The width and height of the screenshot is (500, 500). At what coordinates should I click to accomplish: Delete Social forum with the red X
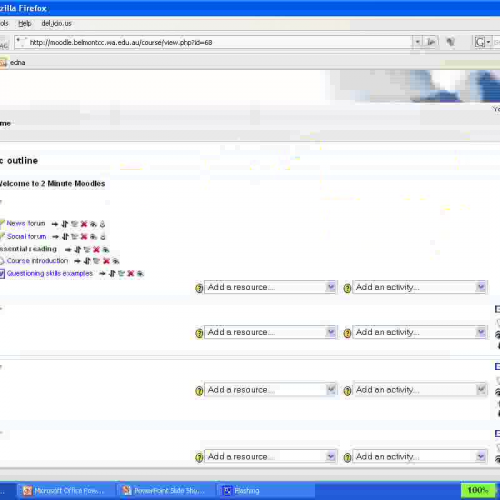[84, 237]
